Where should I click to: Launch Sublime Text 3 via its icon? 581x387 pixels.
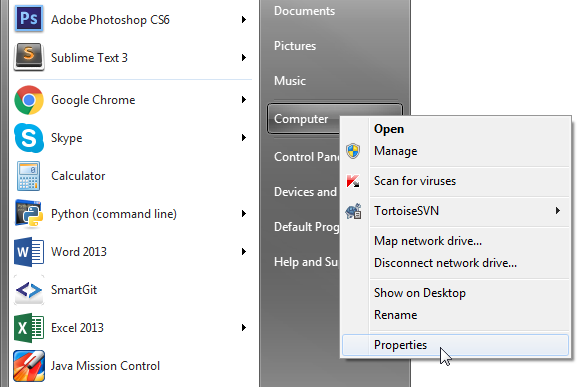pos(29,57)
